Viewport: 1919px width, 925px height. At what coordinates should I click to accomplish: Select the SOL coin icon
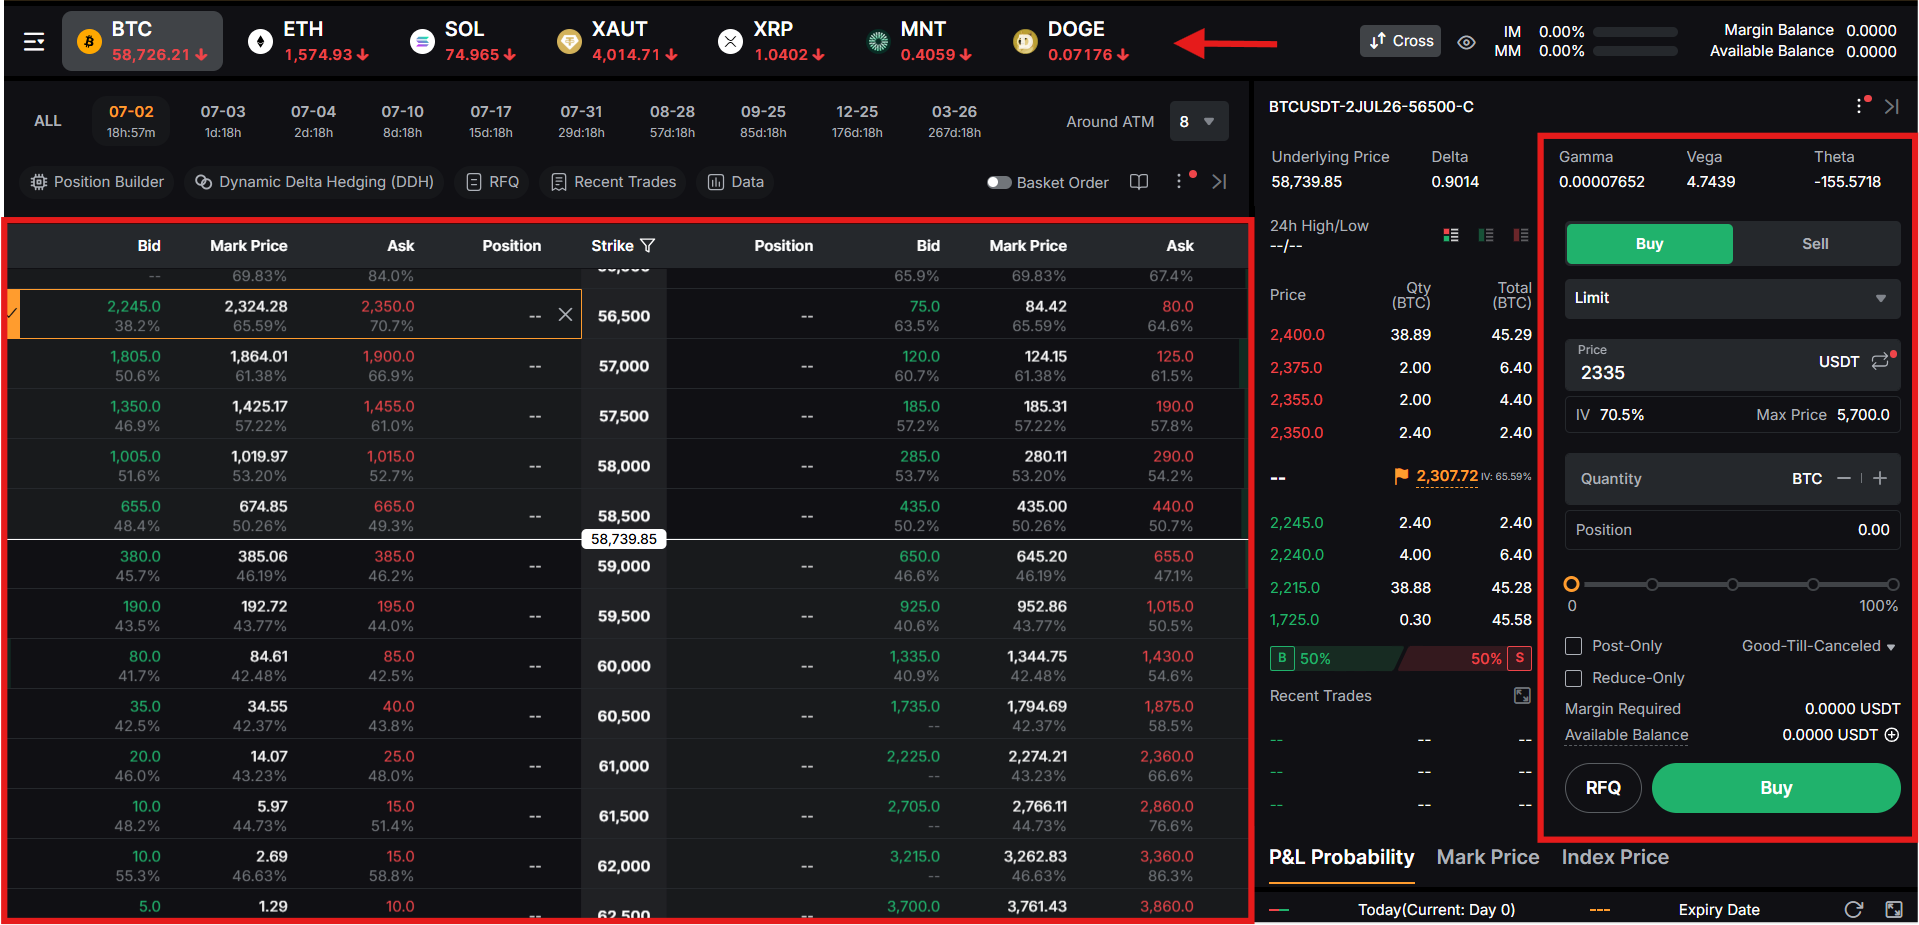(x=422, y=41)
